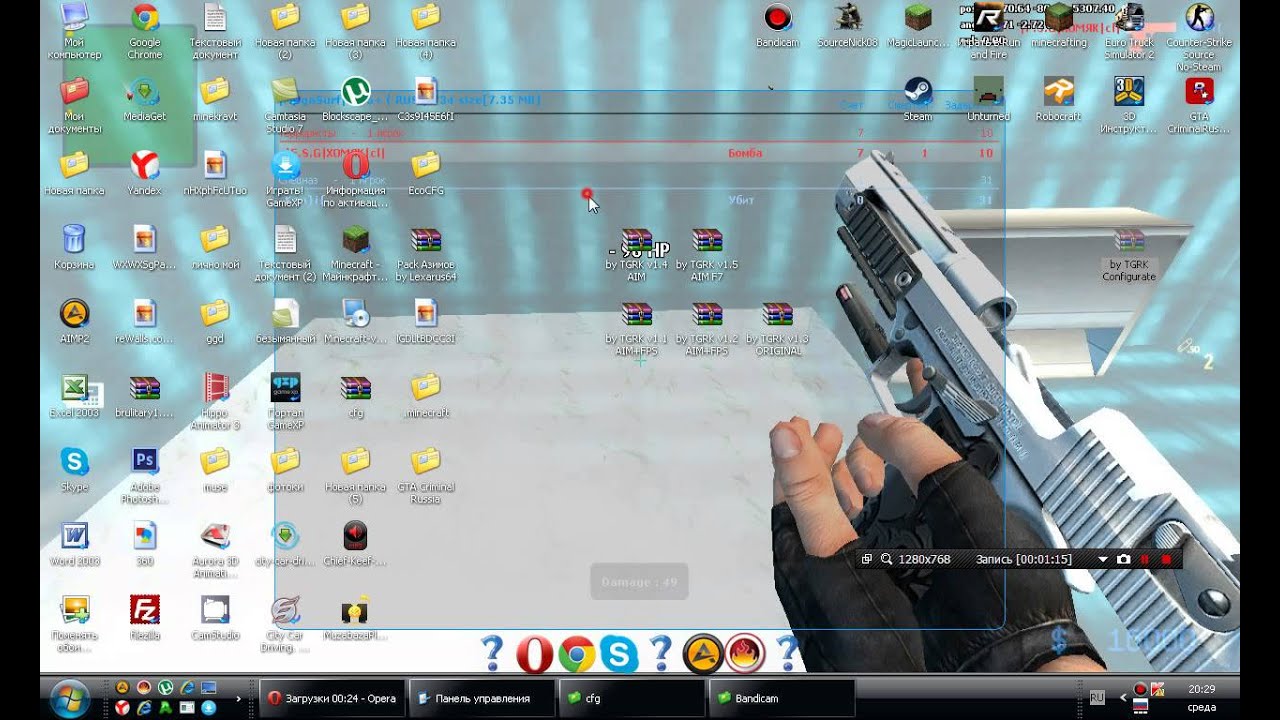This screenshot has height=720, width=1280.
Task: Open Bandicam desktop shortcut
Action: [777, 17]
